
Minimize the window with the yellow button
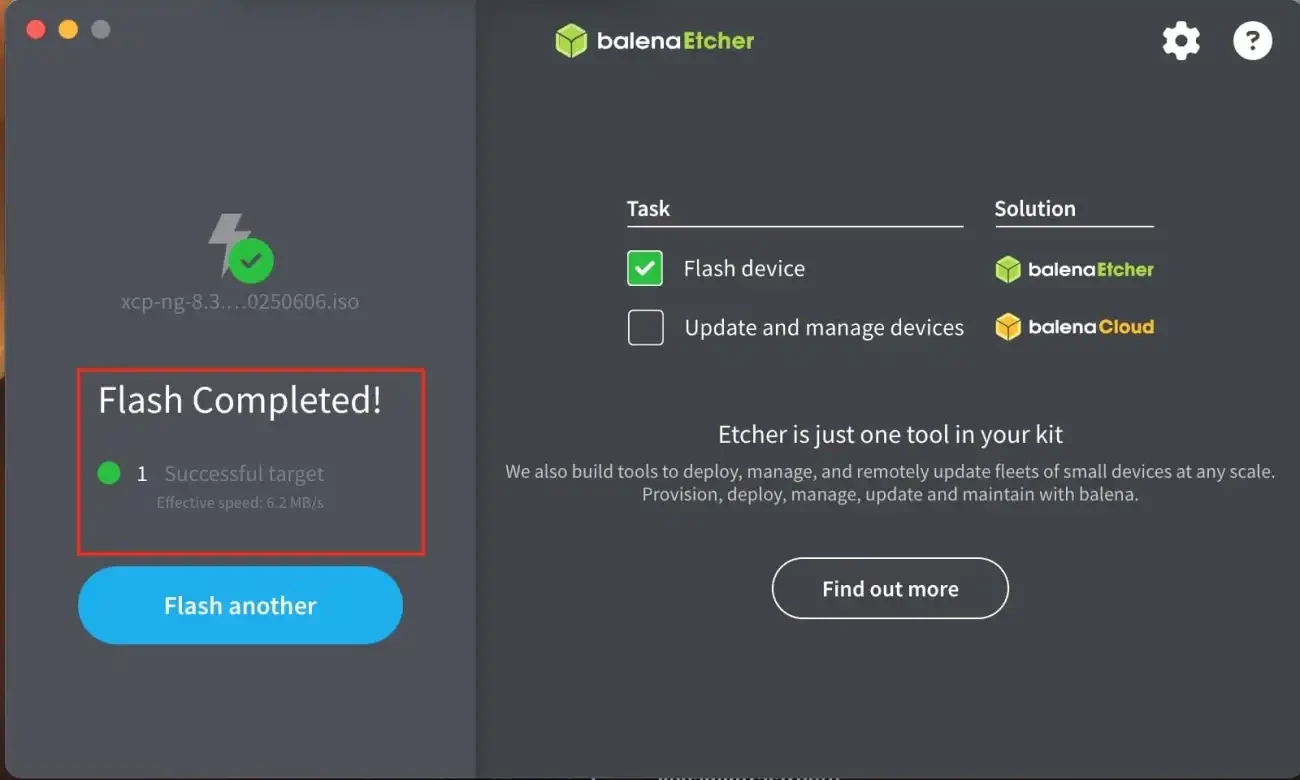click(x=68, y=29)
